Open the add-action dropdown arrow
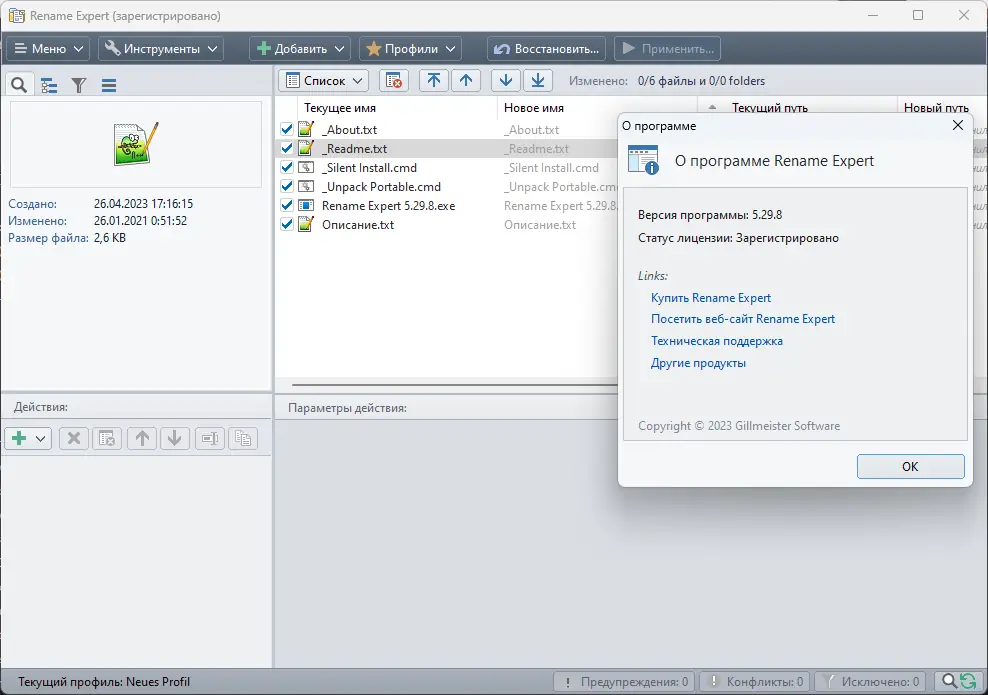Image resolution: width=988 pixels, height=695 pixels. 40,439
